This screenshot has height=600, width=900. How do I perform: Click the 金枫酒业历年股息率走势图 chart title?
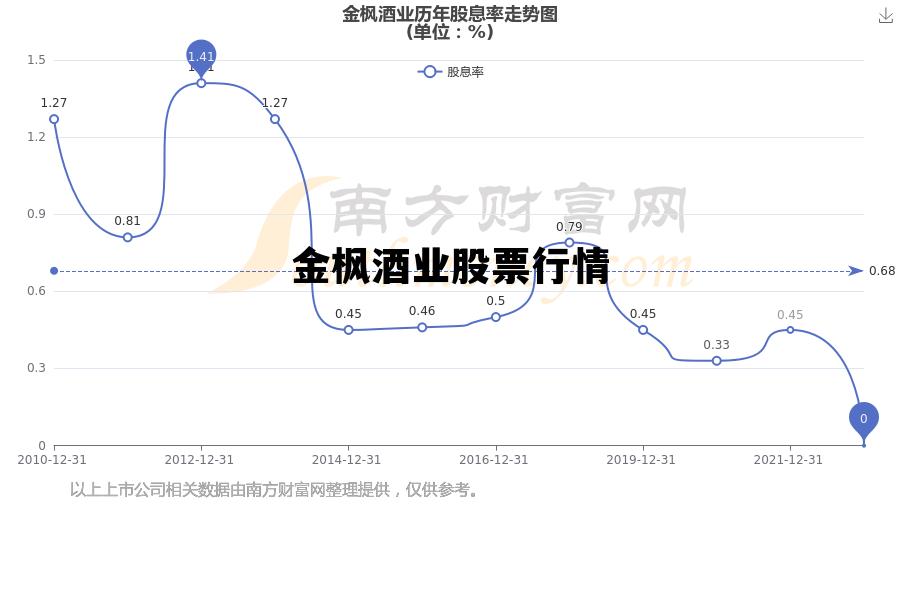(x=449, y=14)
